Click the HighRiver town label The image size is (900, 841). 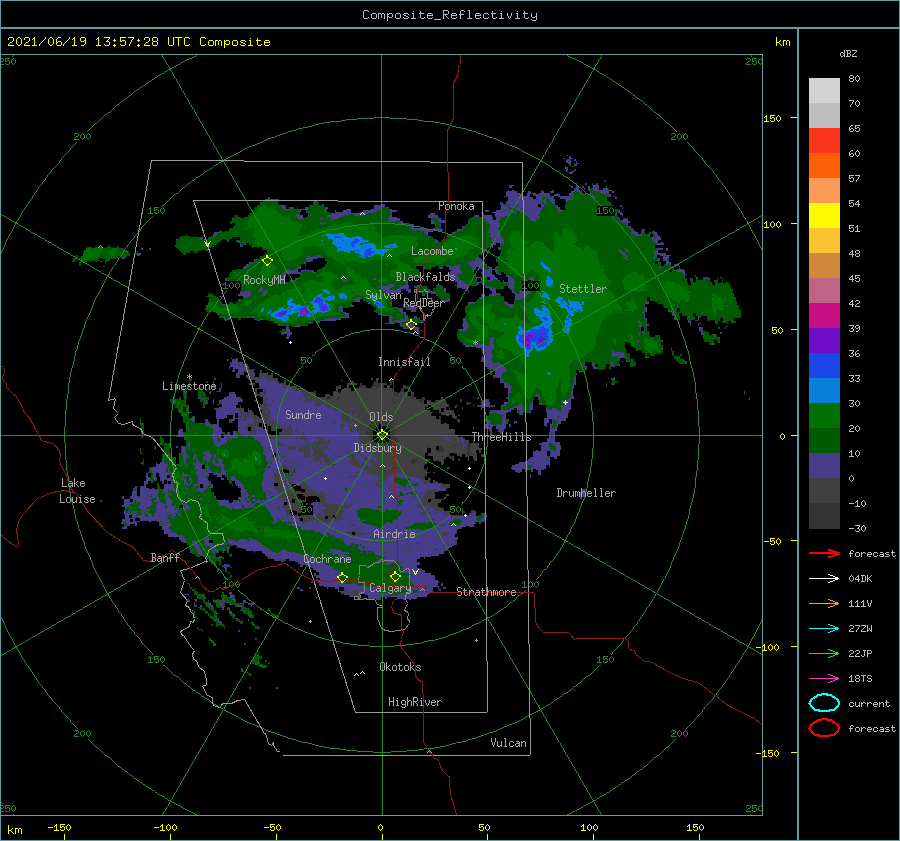pyautogui.click(x=415, y=702)
